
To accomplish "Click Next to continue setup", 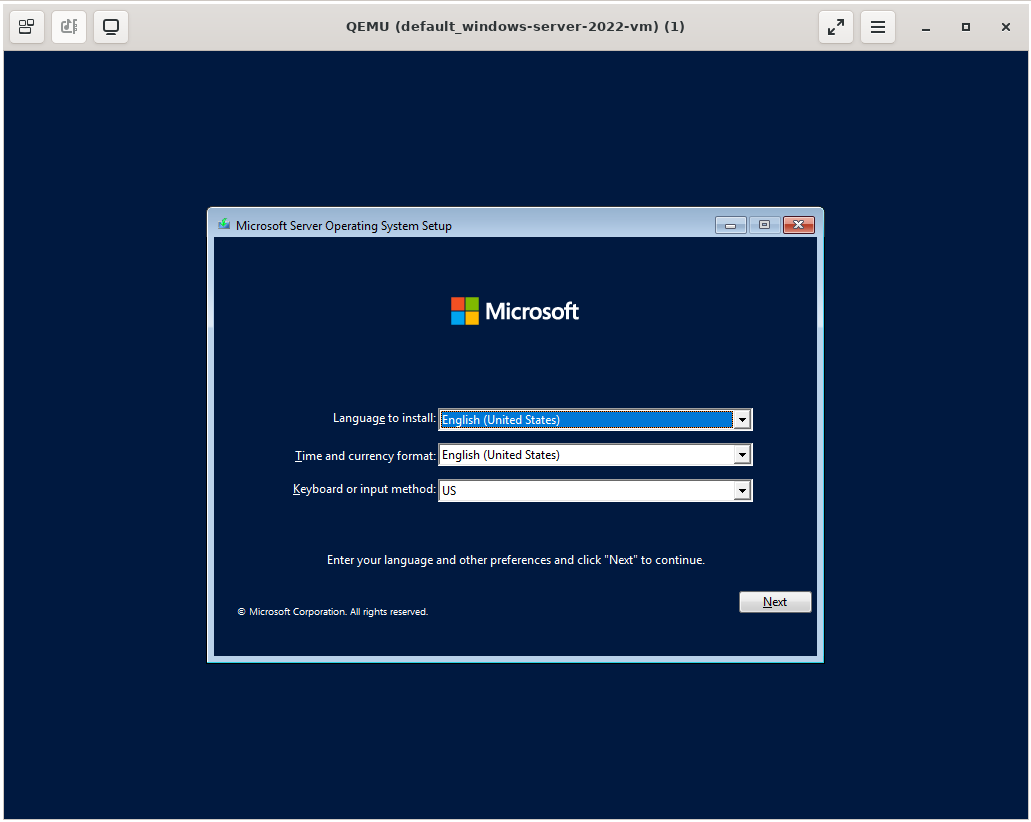I will tap(775, 602).
